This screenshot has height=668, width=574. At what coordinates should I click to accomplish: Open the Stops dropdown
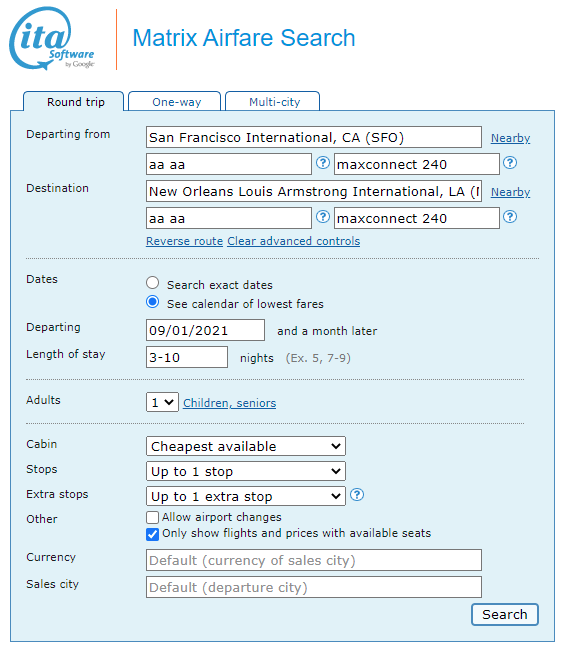[x=245, y=471]
